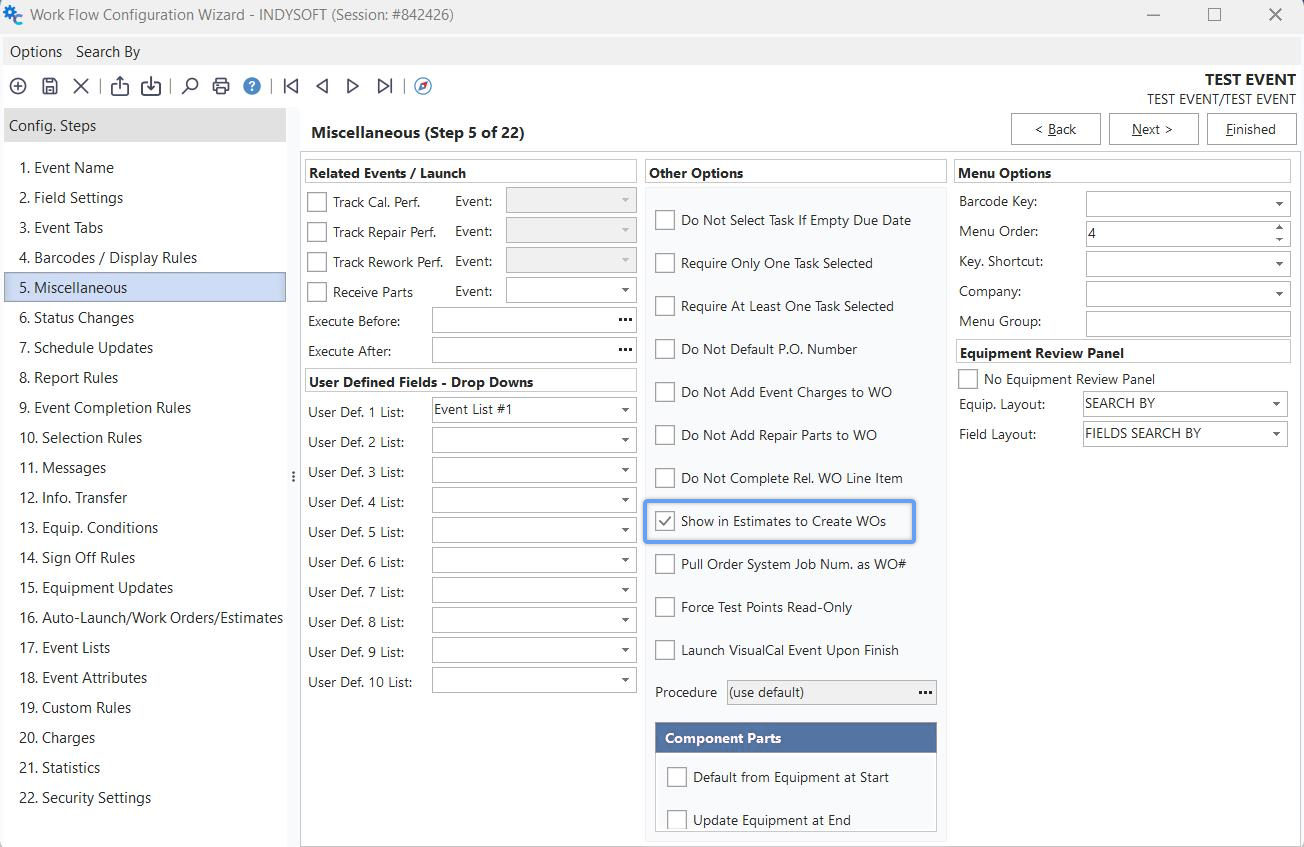The height and width of the screenshot is (847, 1304).
Task: Go to the previous record icon
Action: coord(322,86)
